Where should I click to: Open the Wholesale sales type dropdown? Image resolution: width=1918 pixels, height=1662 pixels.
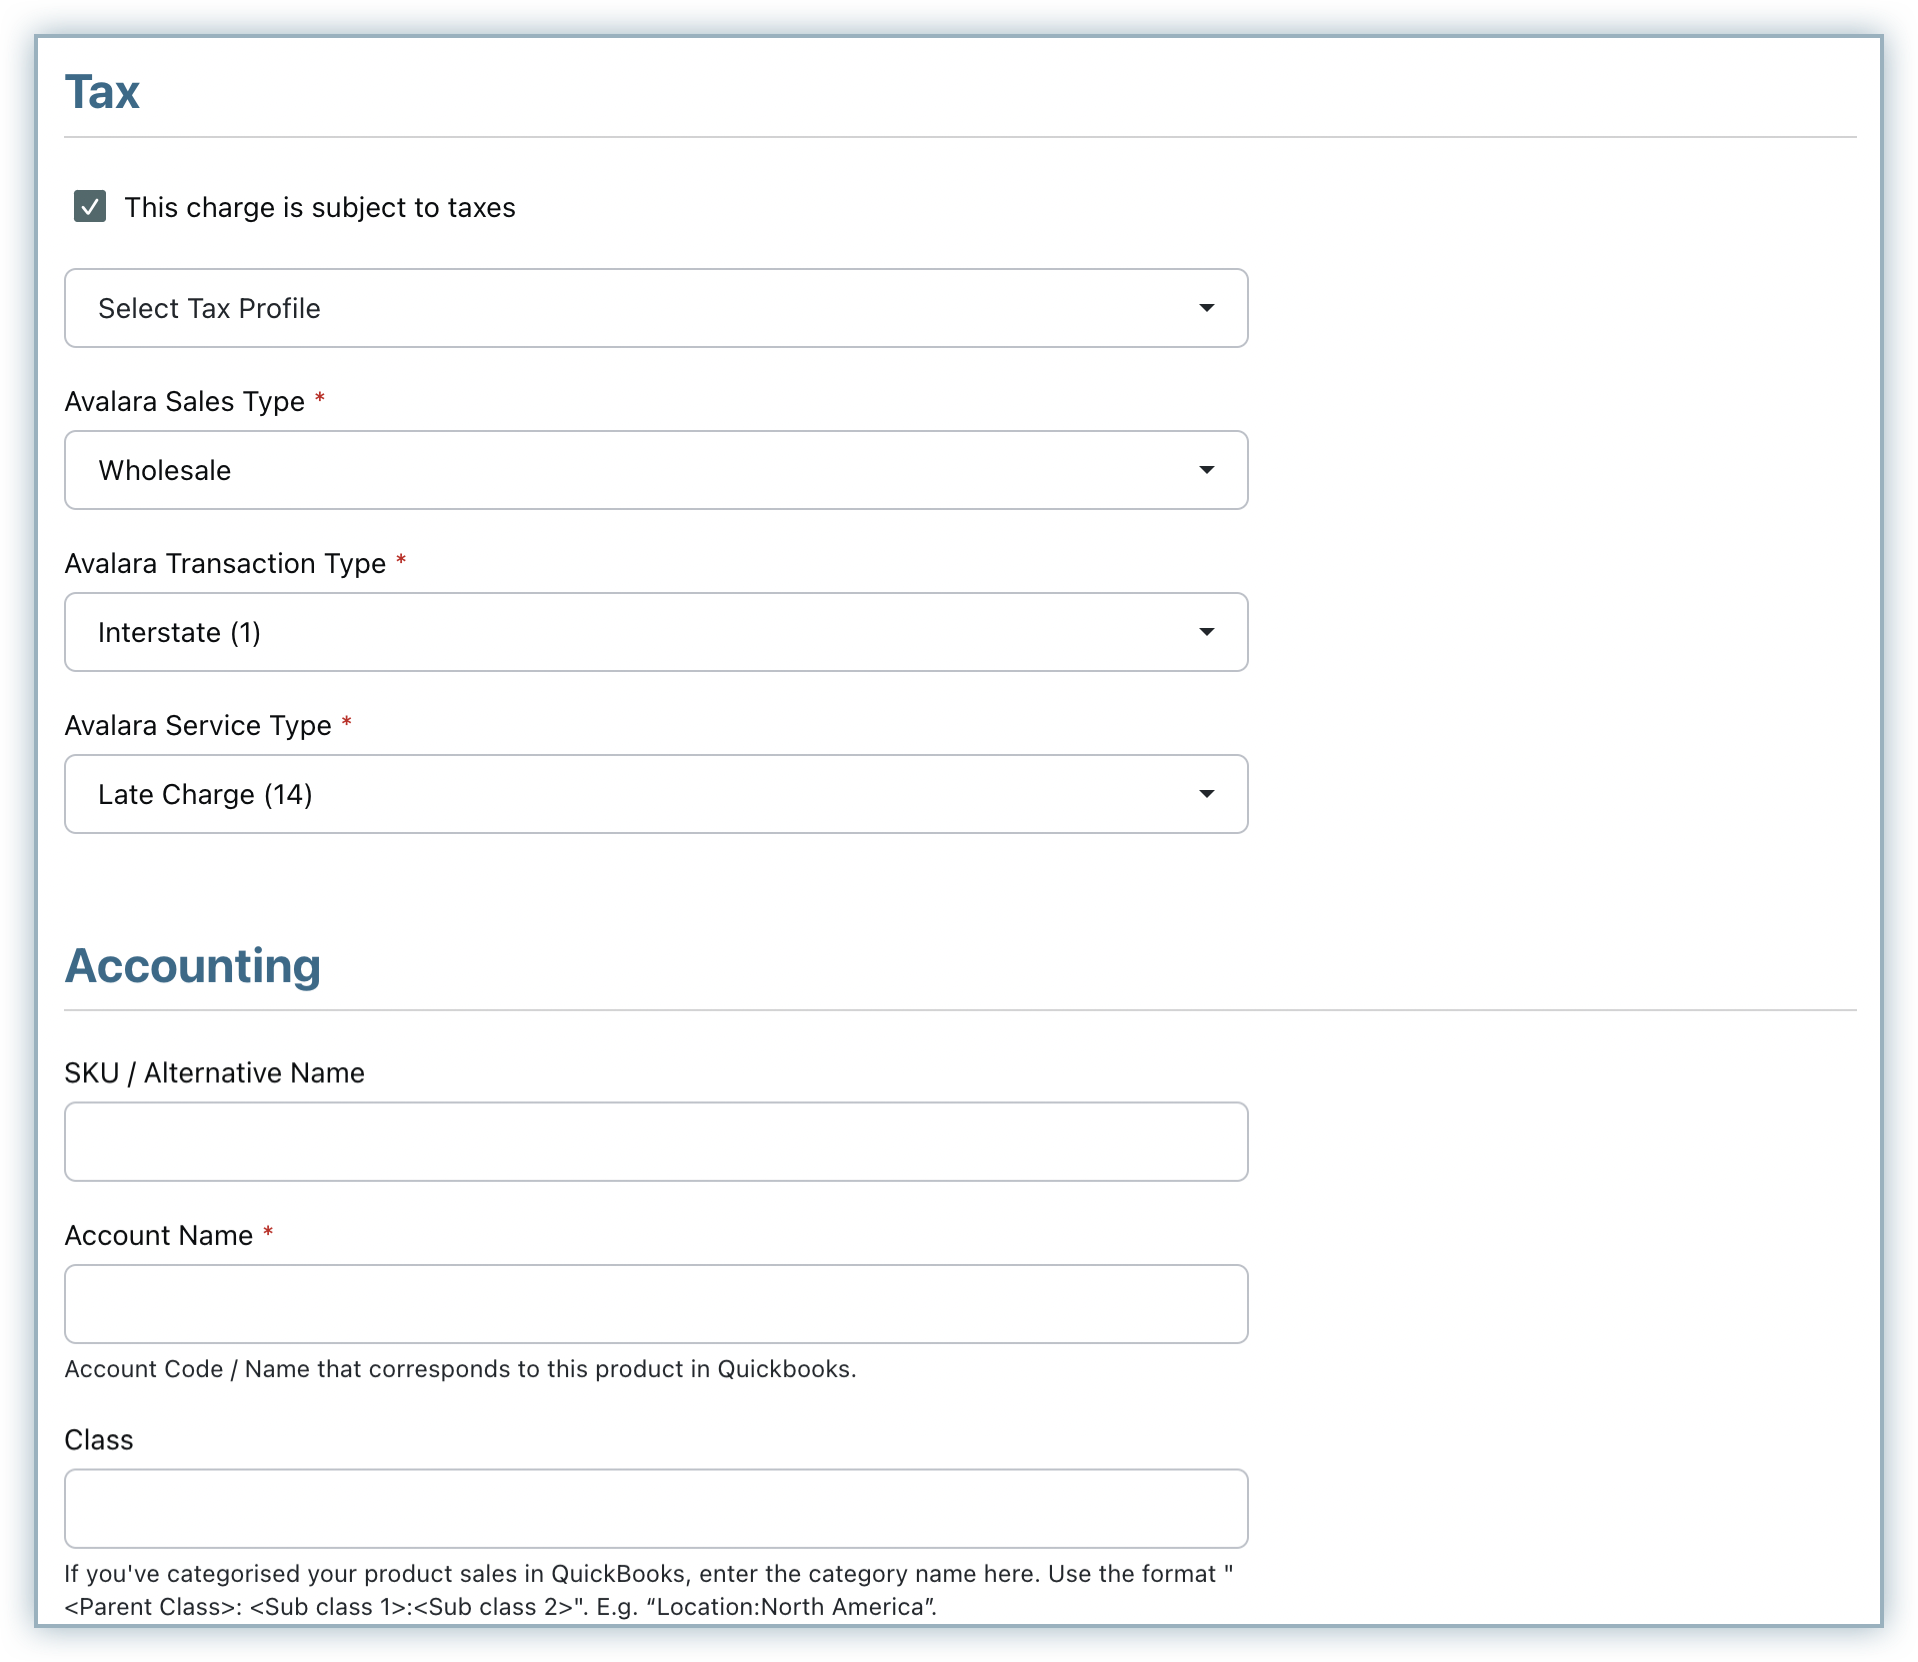[655, 470]
